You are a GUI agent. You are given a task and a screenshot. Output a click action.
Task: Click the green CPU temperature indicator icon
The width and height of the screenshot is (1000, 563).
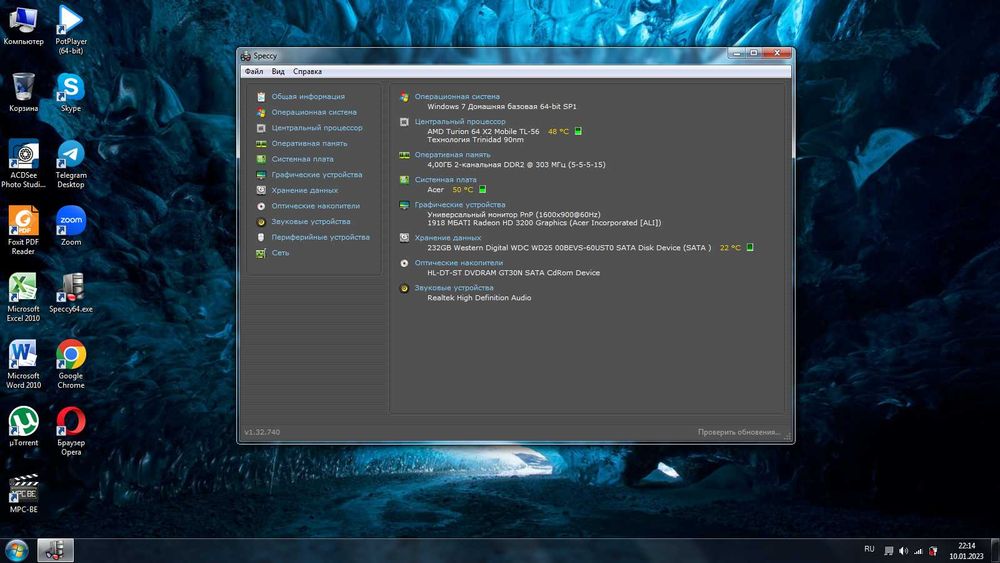tap(578, 131)
